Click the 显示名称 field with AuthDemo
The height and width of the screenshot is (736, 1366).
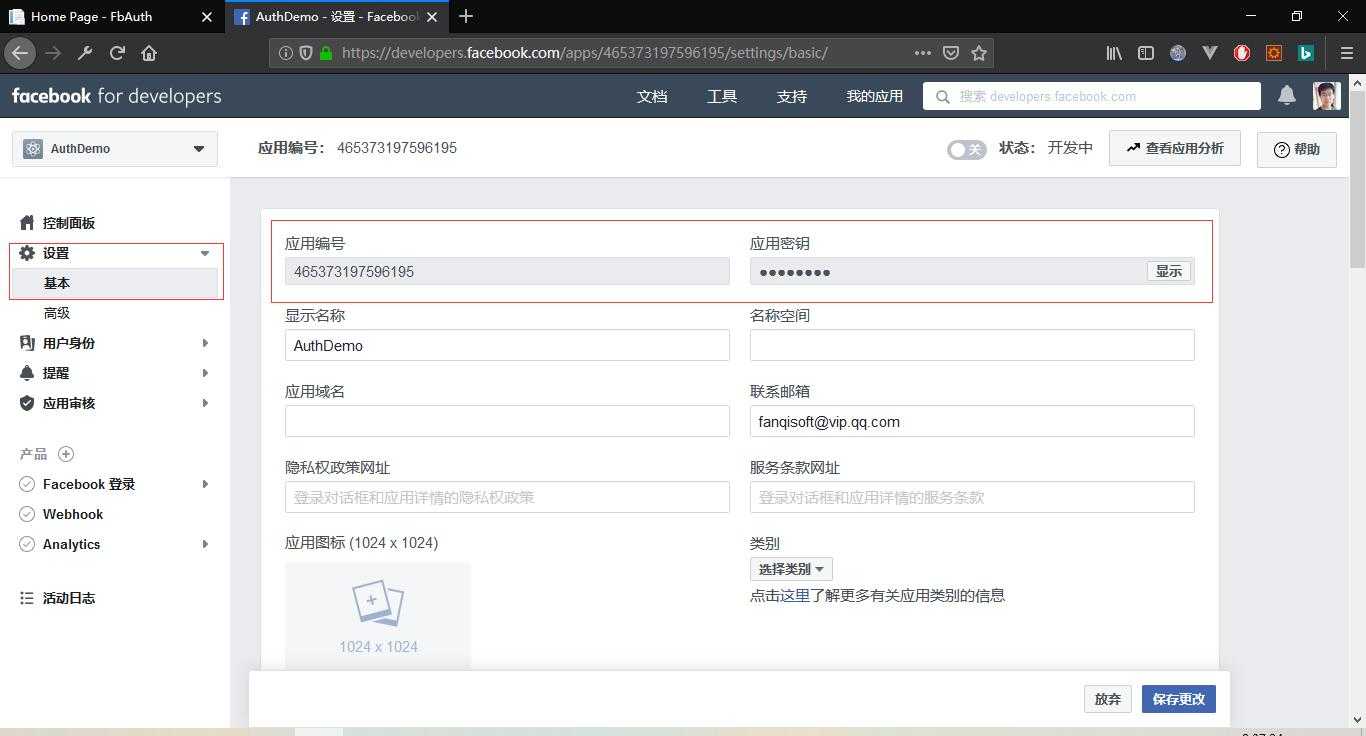click(507, 345)
